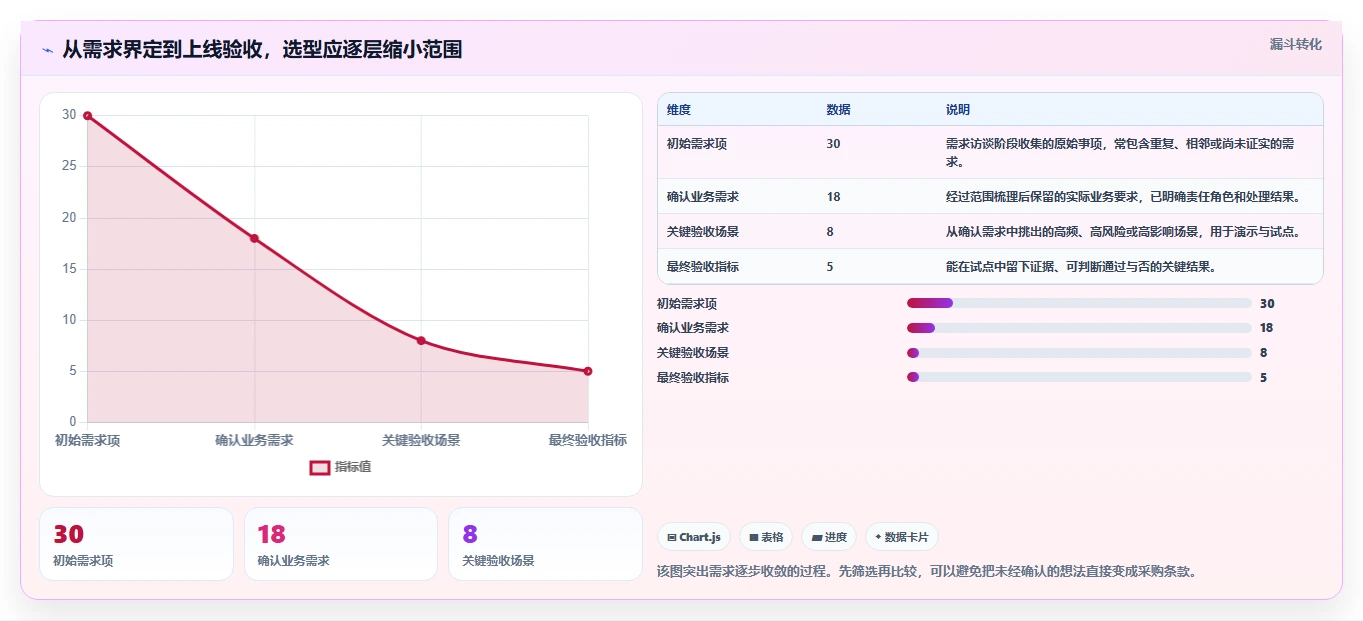Click the 指标值 legend color box
Viewport: 1363px width, 621px height.
tap(320, 467)
